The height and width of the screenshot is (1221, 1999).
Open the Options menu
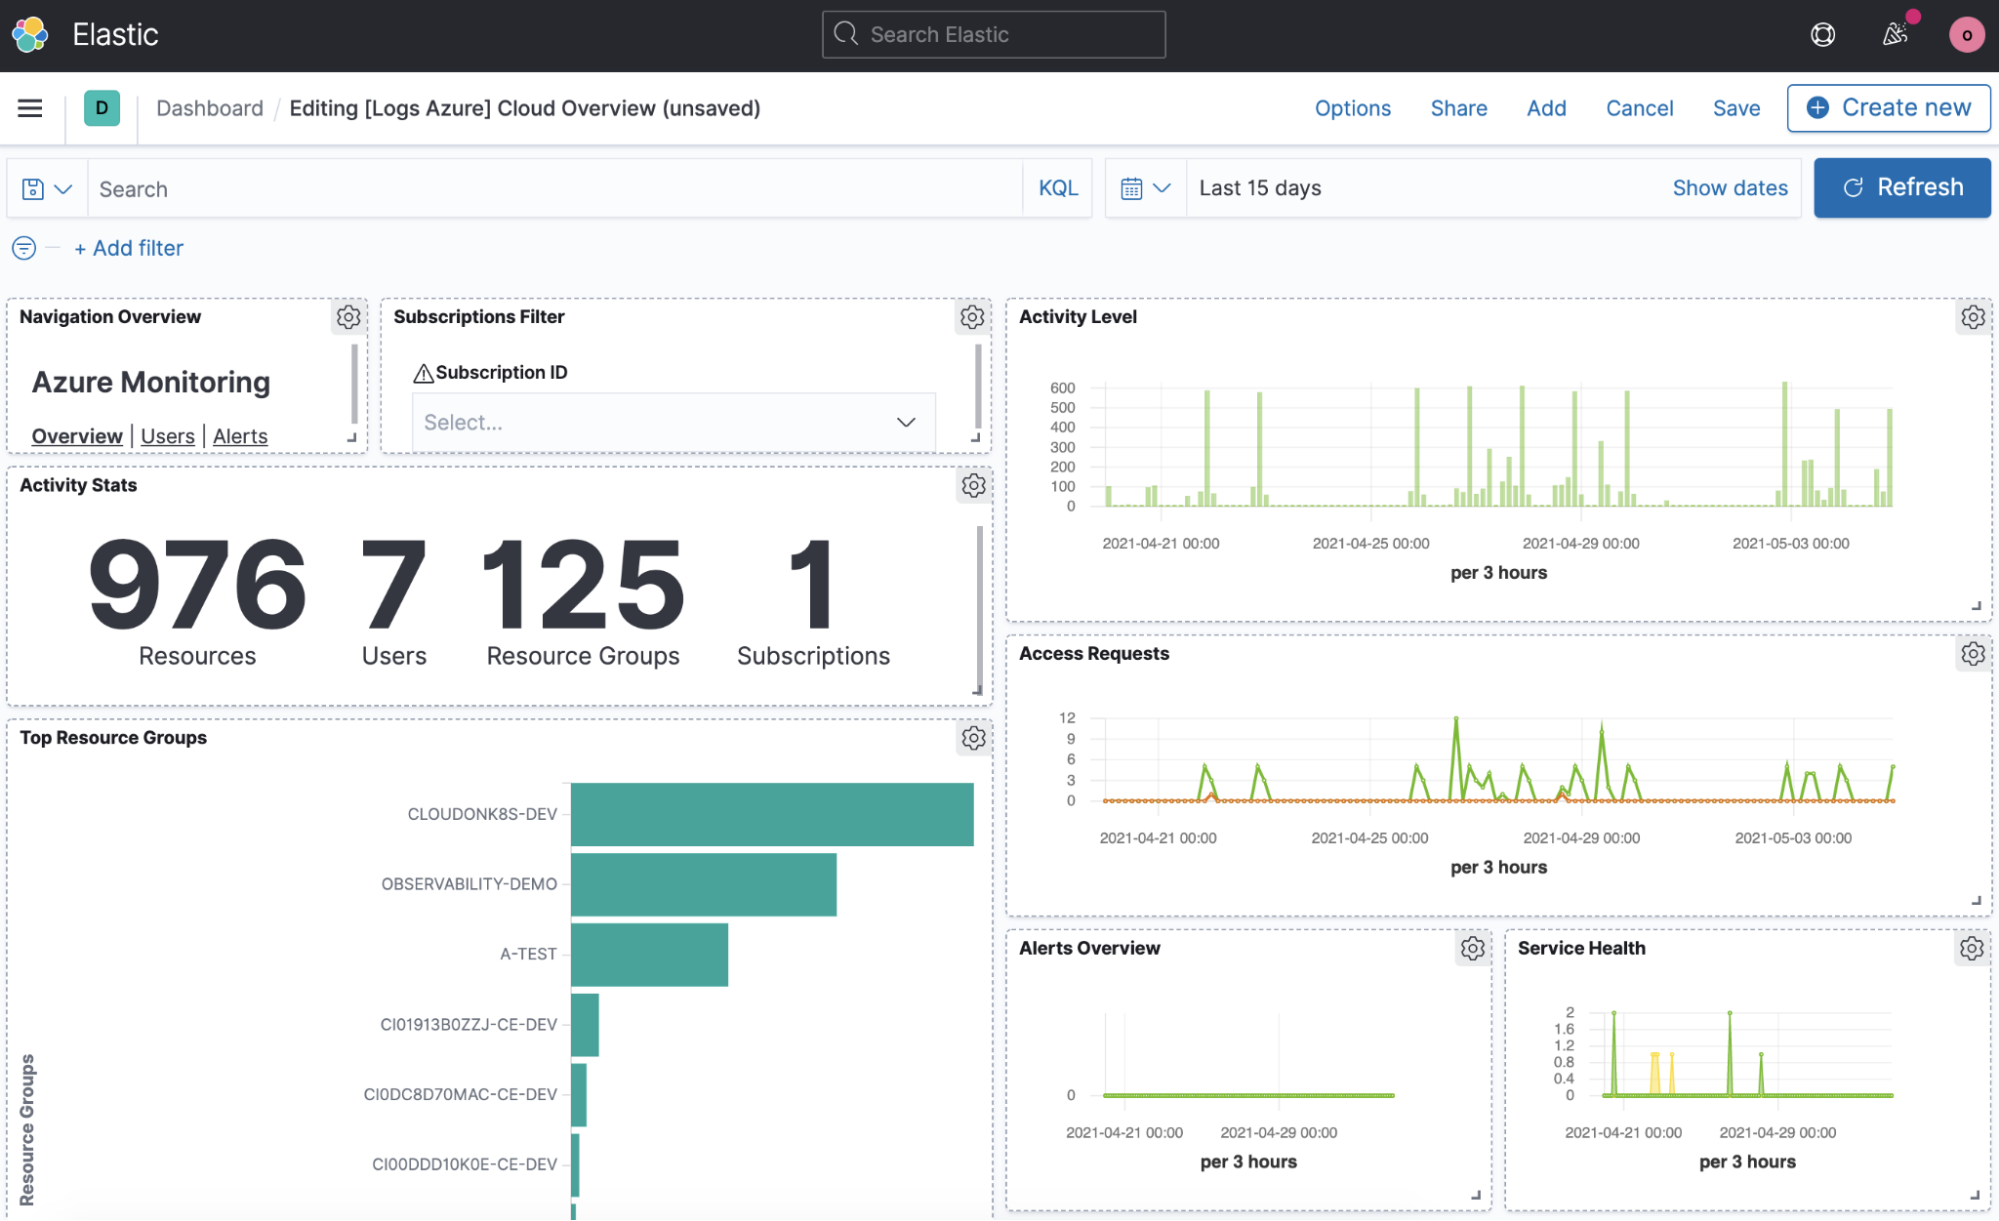pyautogui.click(x=1352, y=108)
